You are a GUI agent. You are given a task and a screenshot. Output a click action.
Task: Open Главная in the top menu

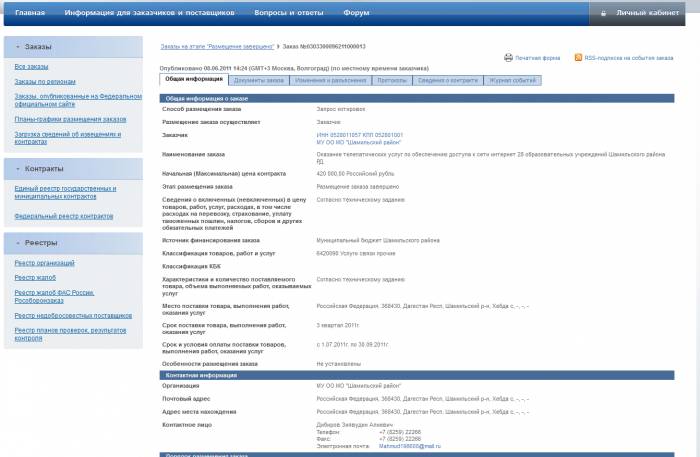pos(30,14)
